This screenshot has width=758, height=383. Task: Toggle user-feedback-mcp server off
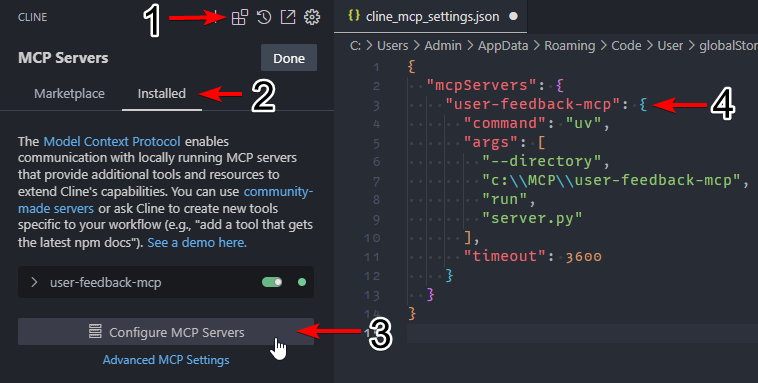coord(272,282)
